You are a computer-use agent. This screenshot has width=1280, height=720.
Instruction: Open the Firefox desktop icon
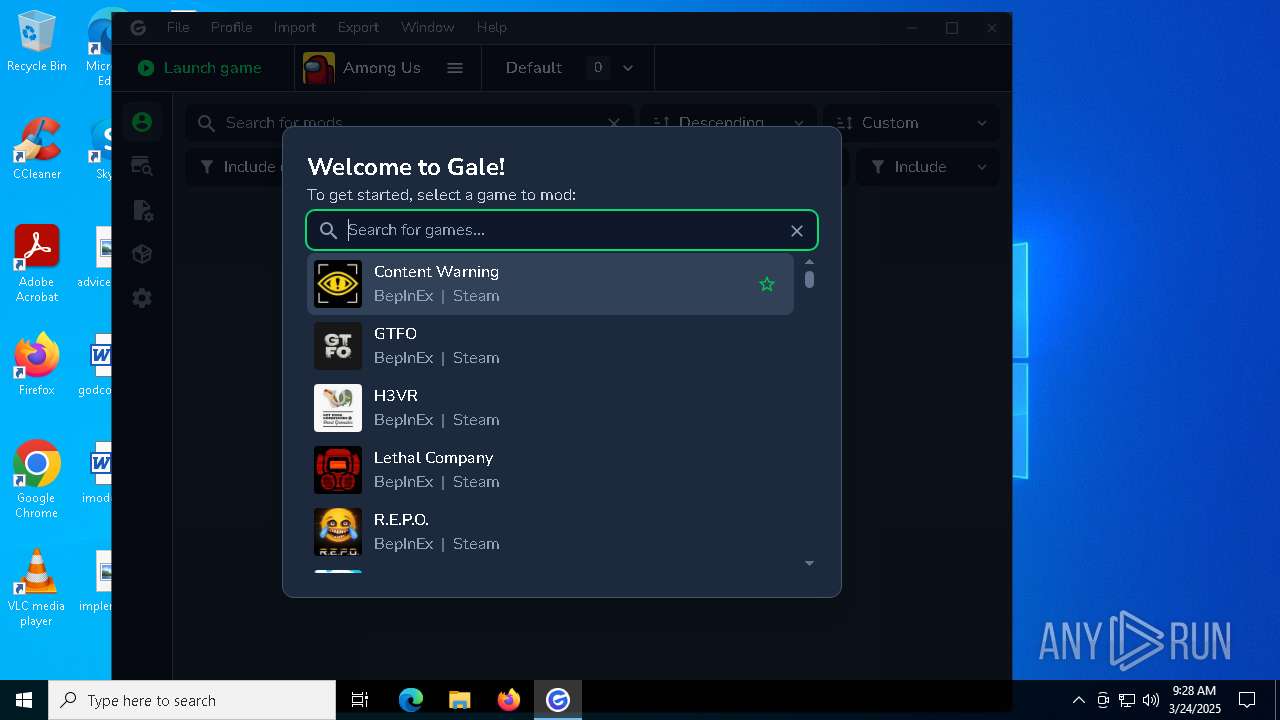pyautogui.click(x=37, y=365)
